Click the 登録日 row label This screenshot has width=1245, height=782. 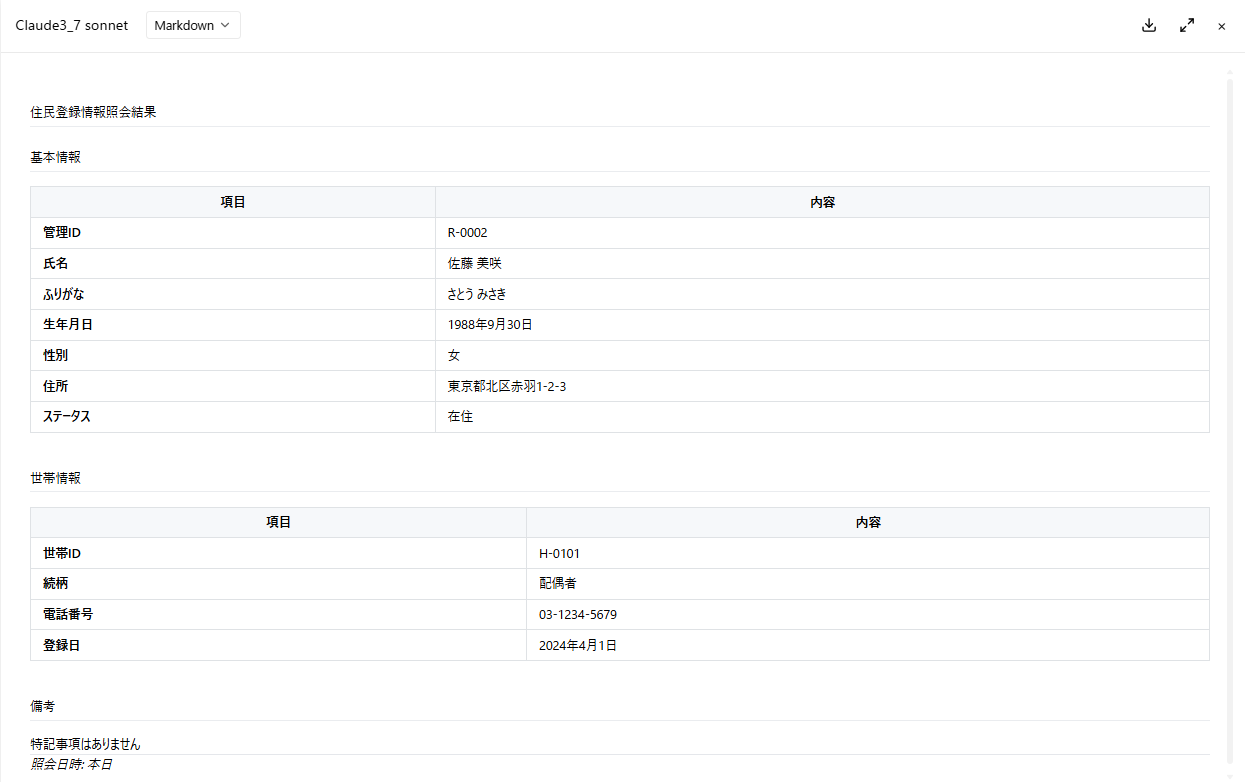point(61,645)
